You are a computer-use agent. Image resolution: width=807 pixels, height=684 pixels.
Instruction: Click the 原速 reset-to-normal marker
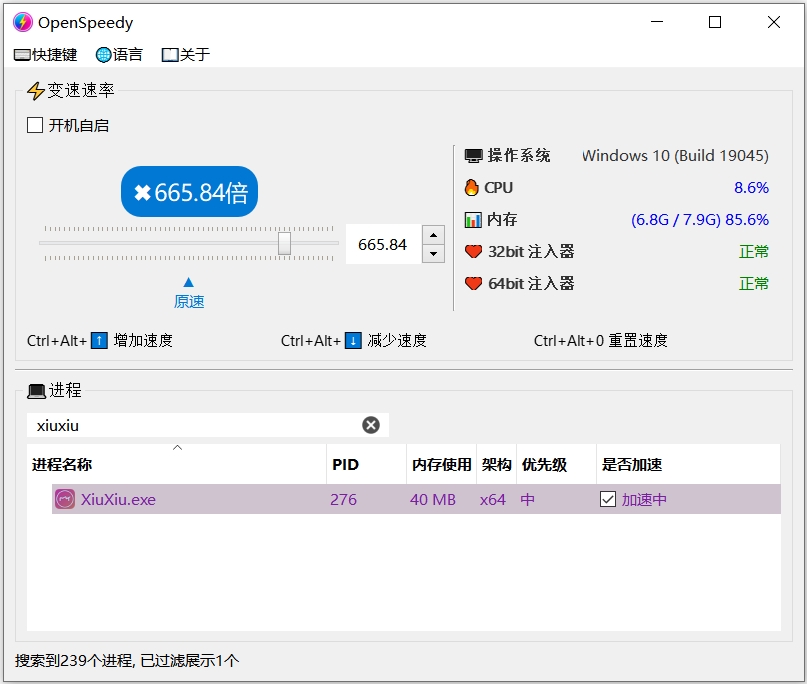click(189, 302)
